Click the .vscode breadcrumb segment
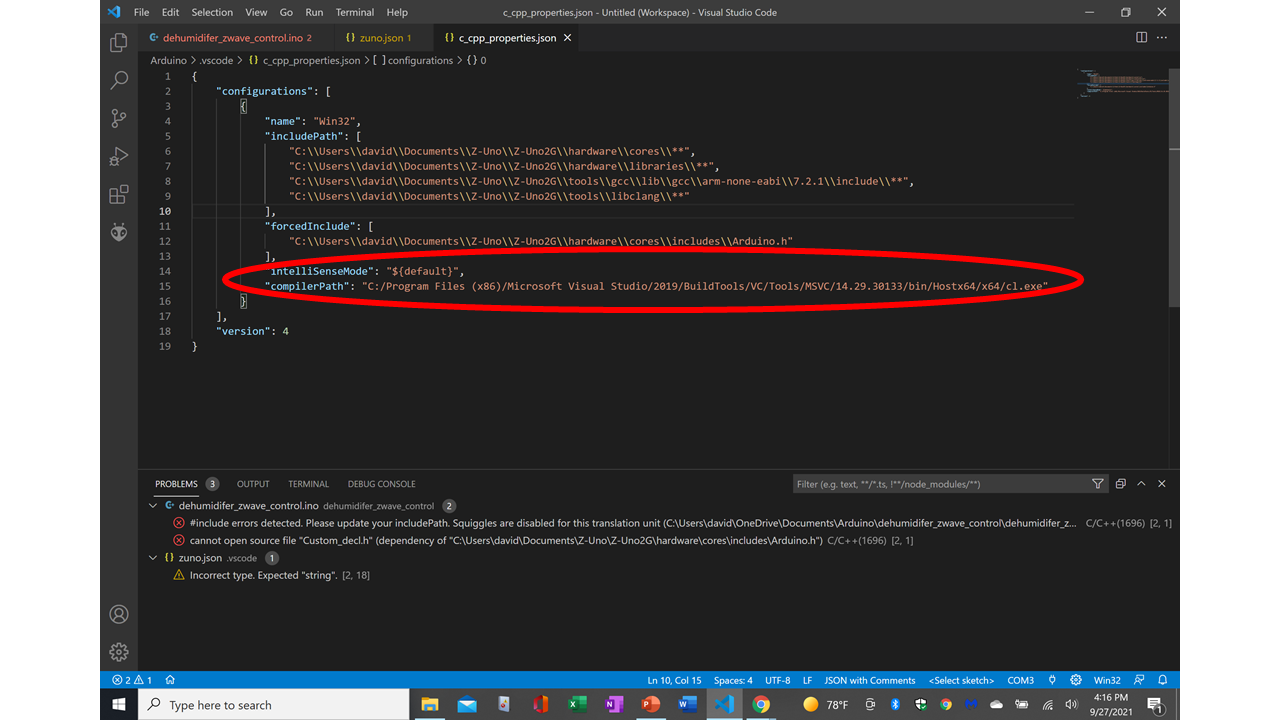Viewport: 1280px width, 720px height. coord(215,60)
